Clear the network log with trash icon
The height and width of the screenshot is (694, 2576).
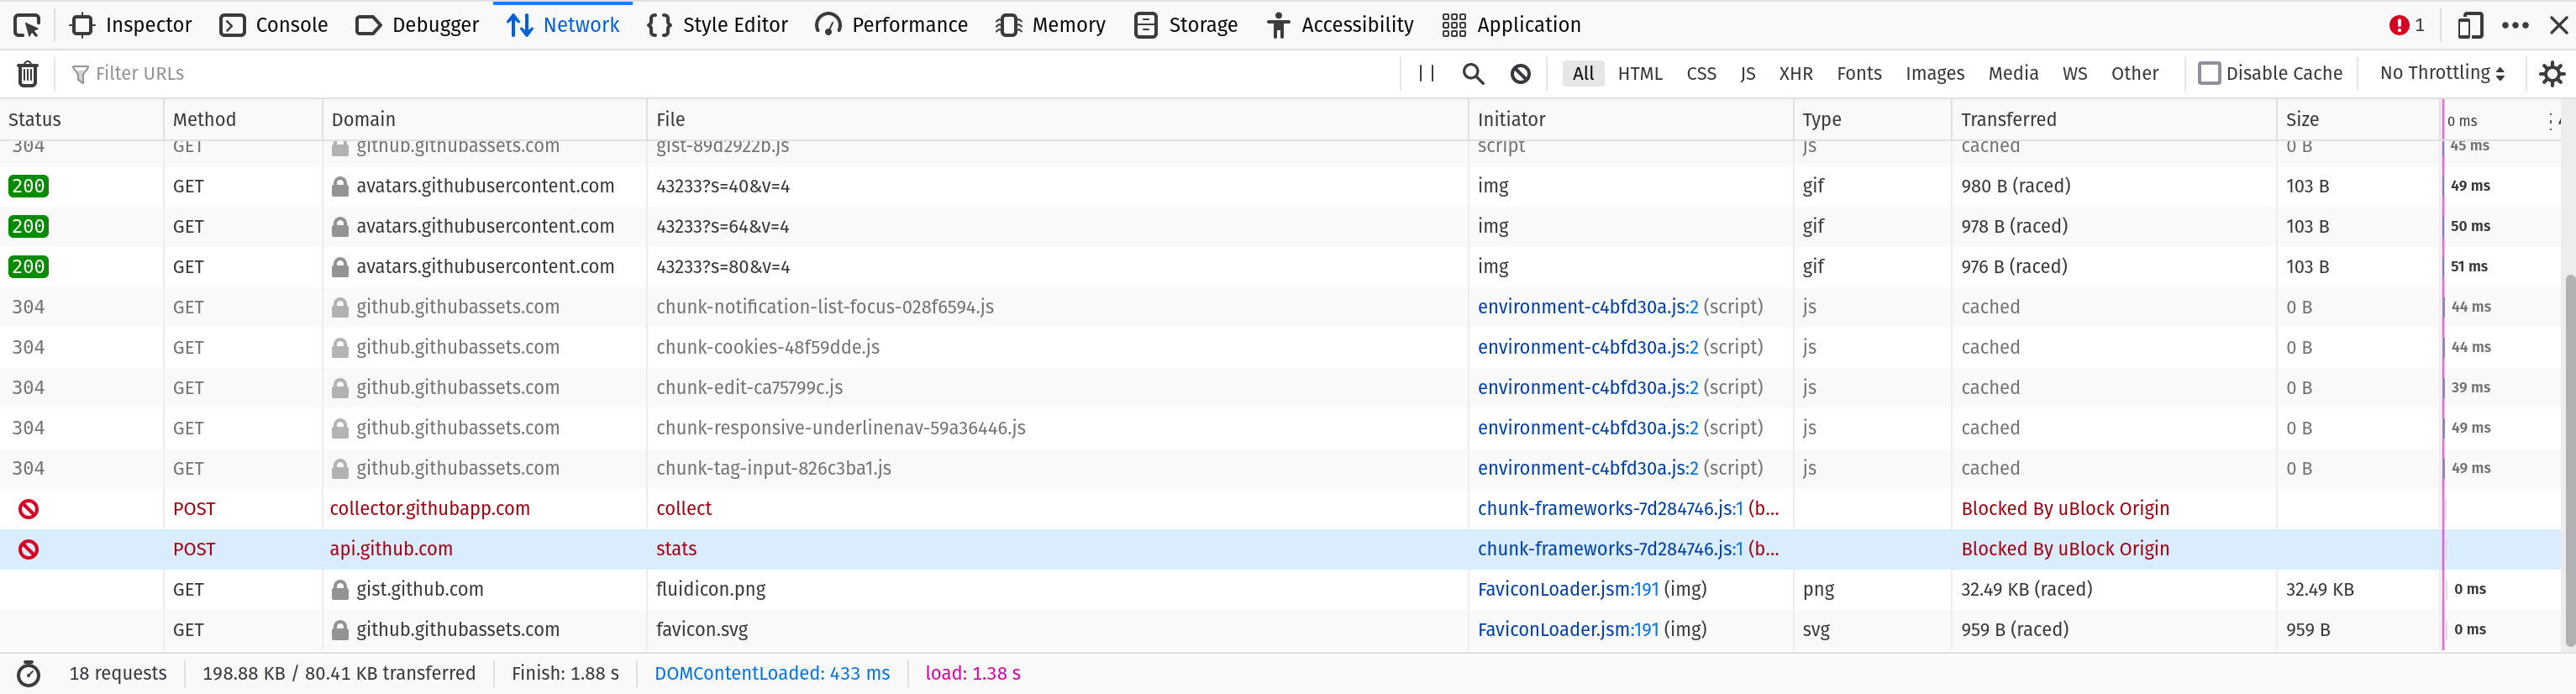point(28,73)
